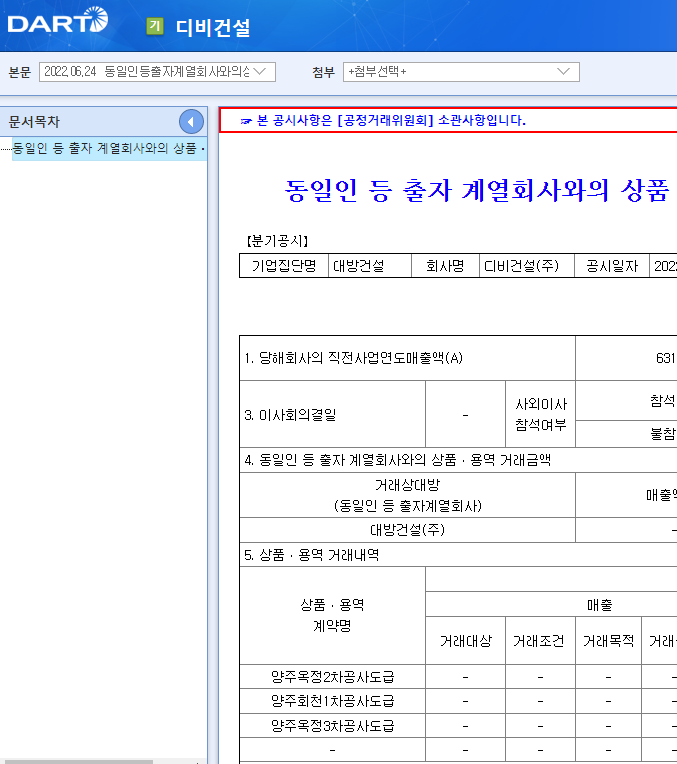Click the 회사명 header cell
This screenshot has width=677, height=764.
pos(445,266)
